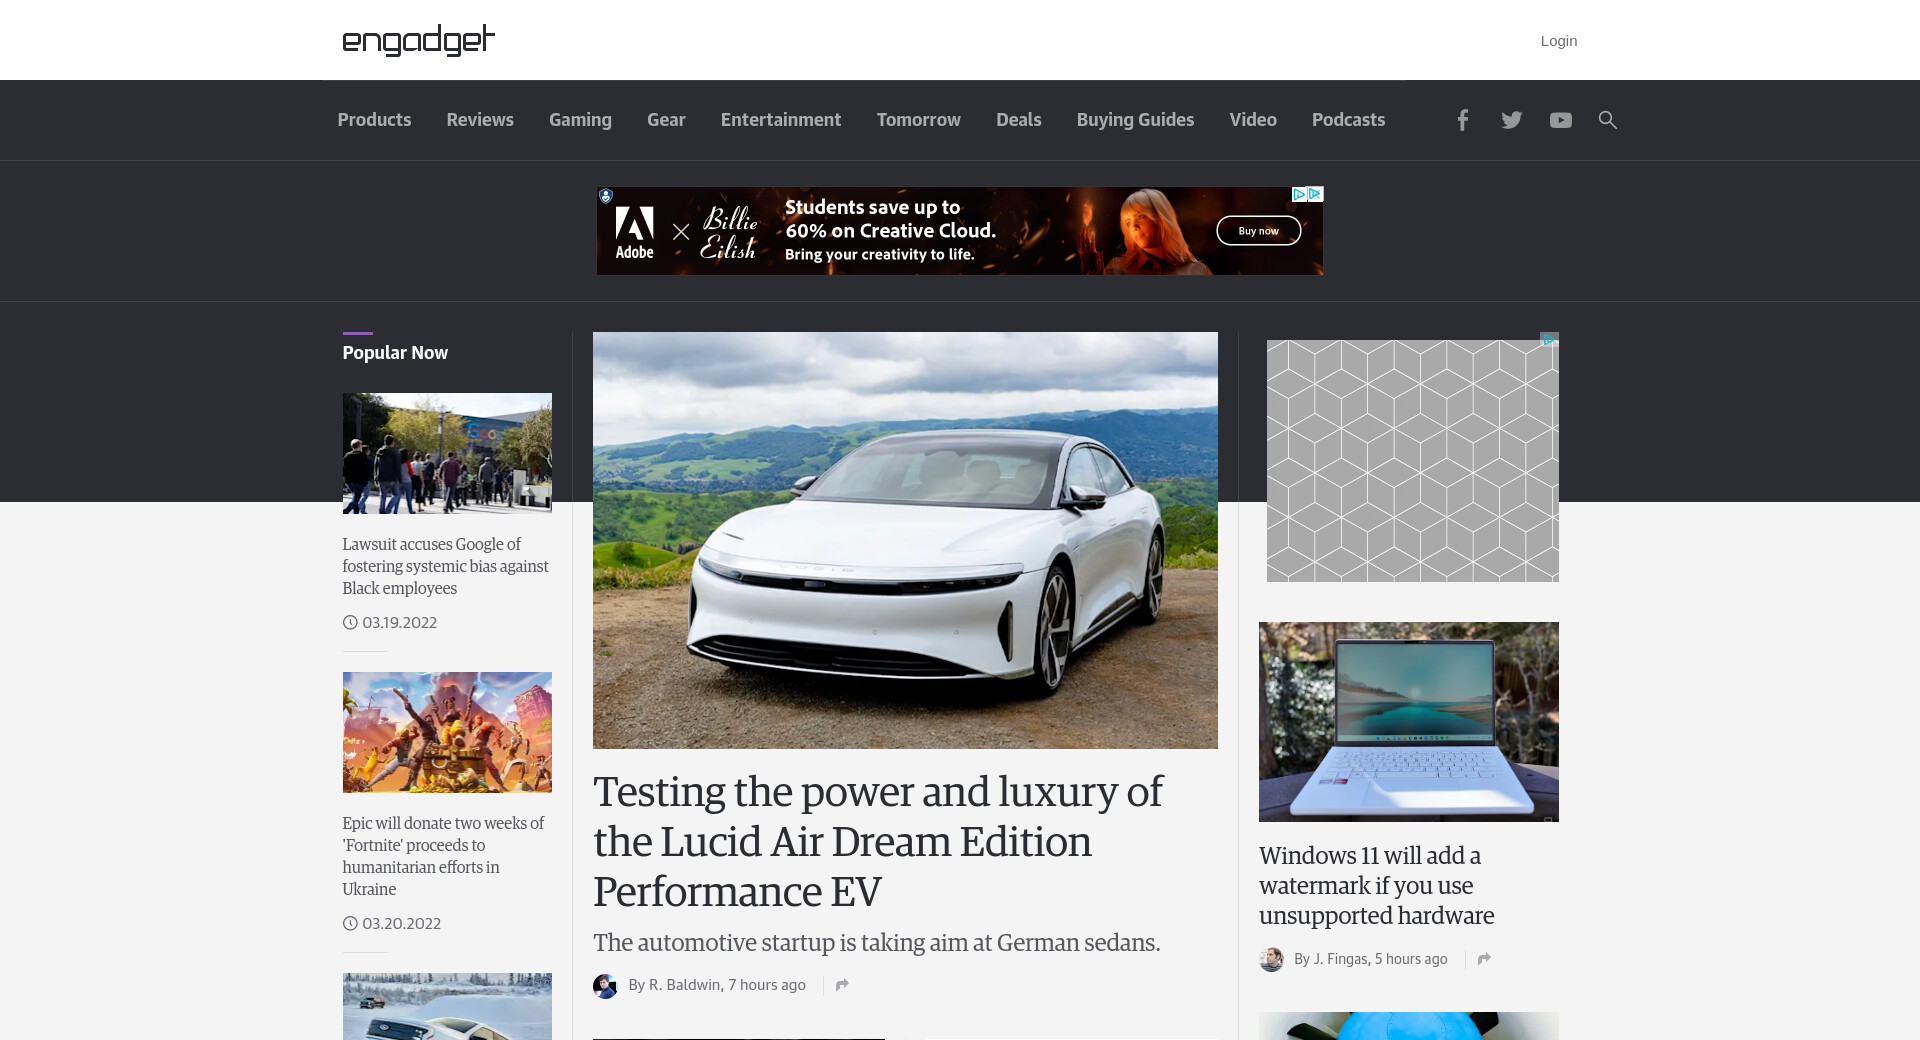Select the Tomorrow nav item

click(919, 120)
